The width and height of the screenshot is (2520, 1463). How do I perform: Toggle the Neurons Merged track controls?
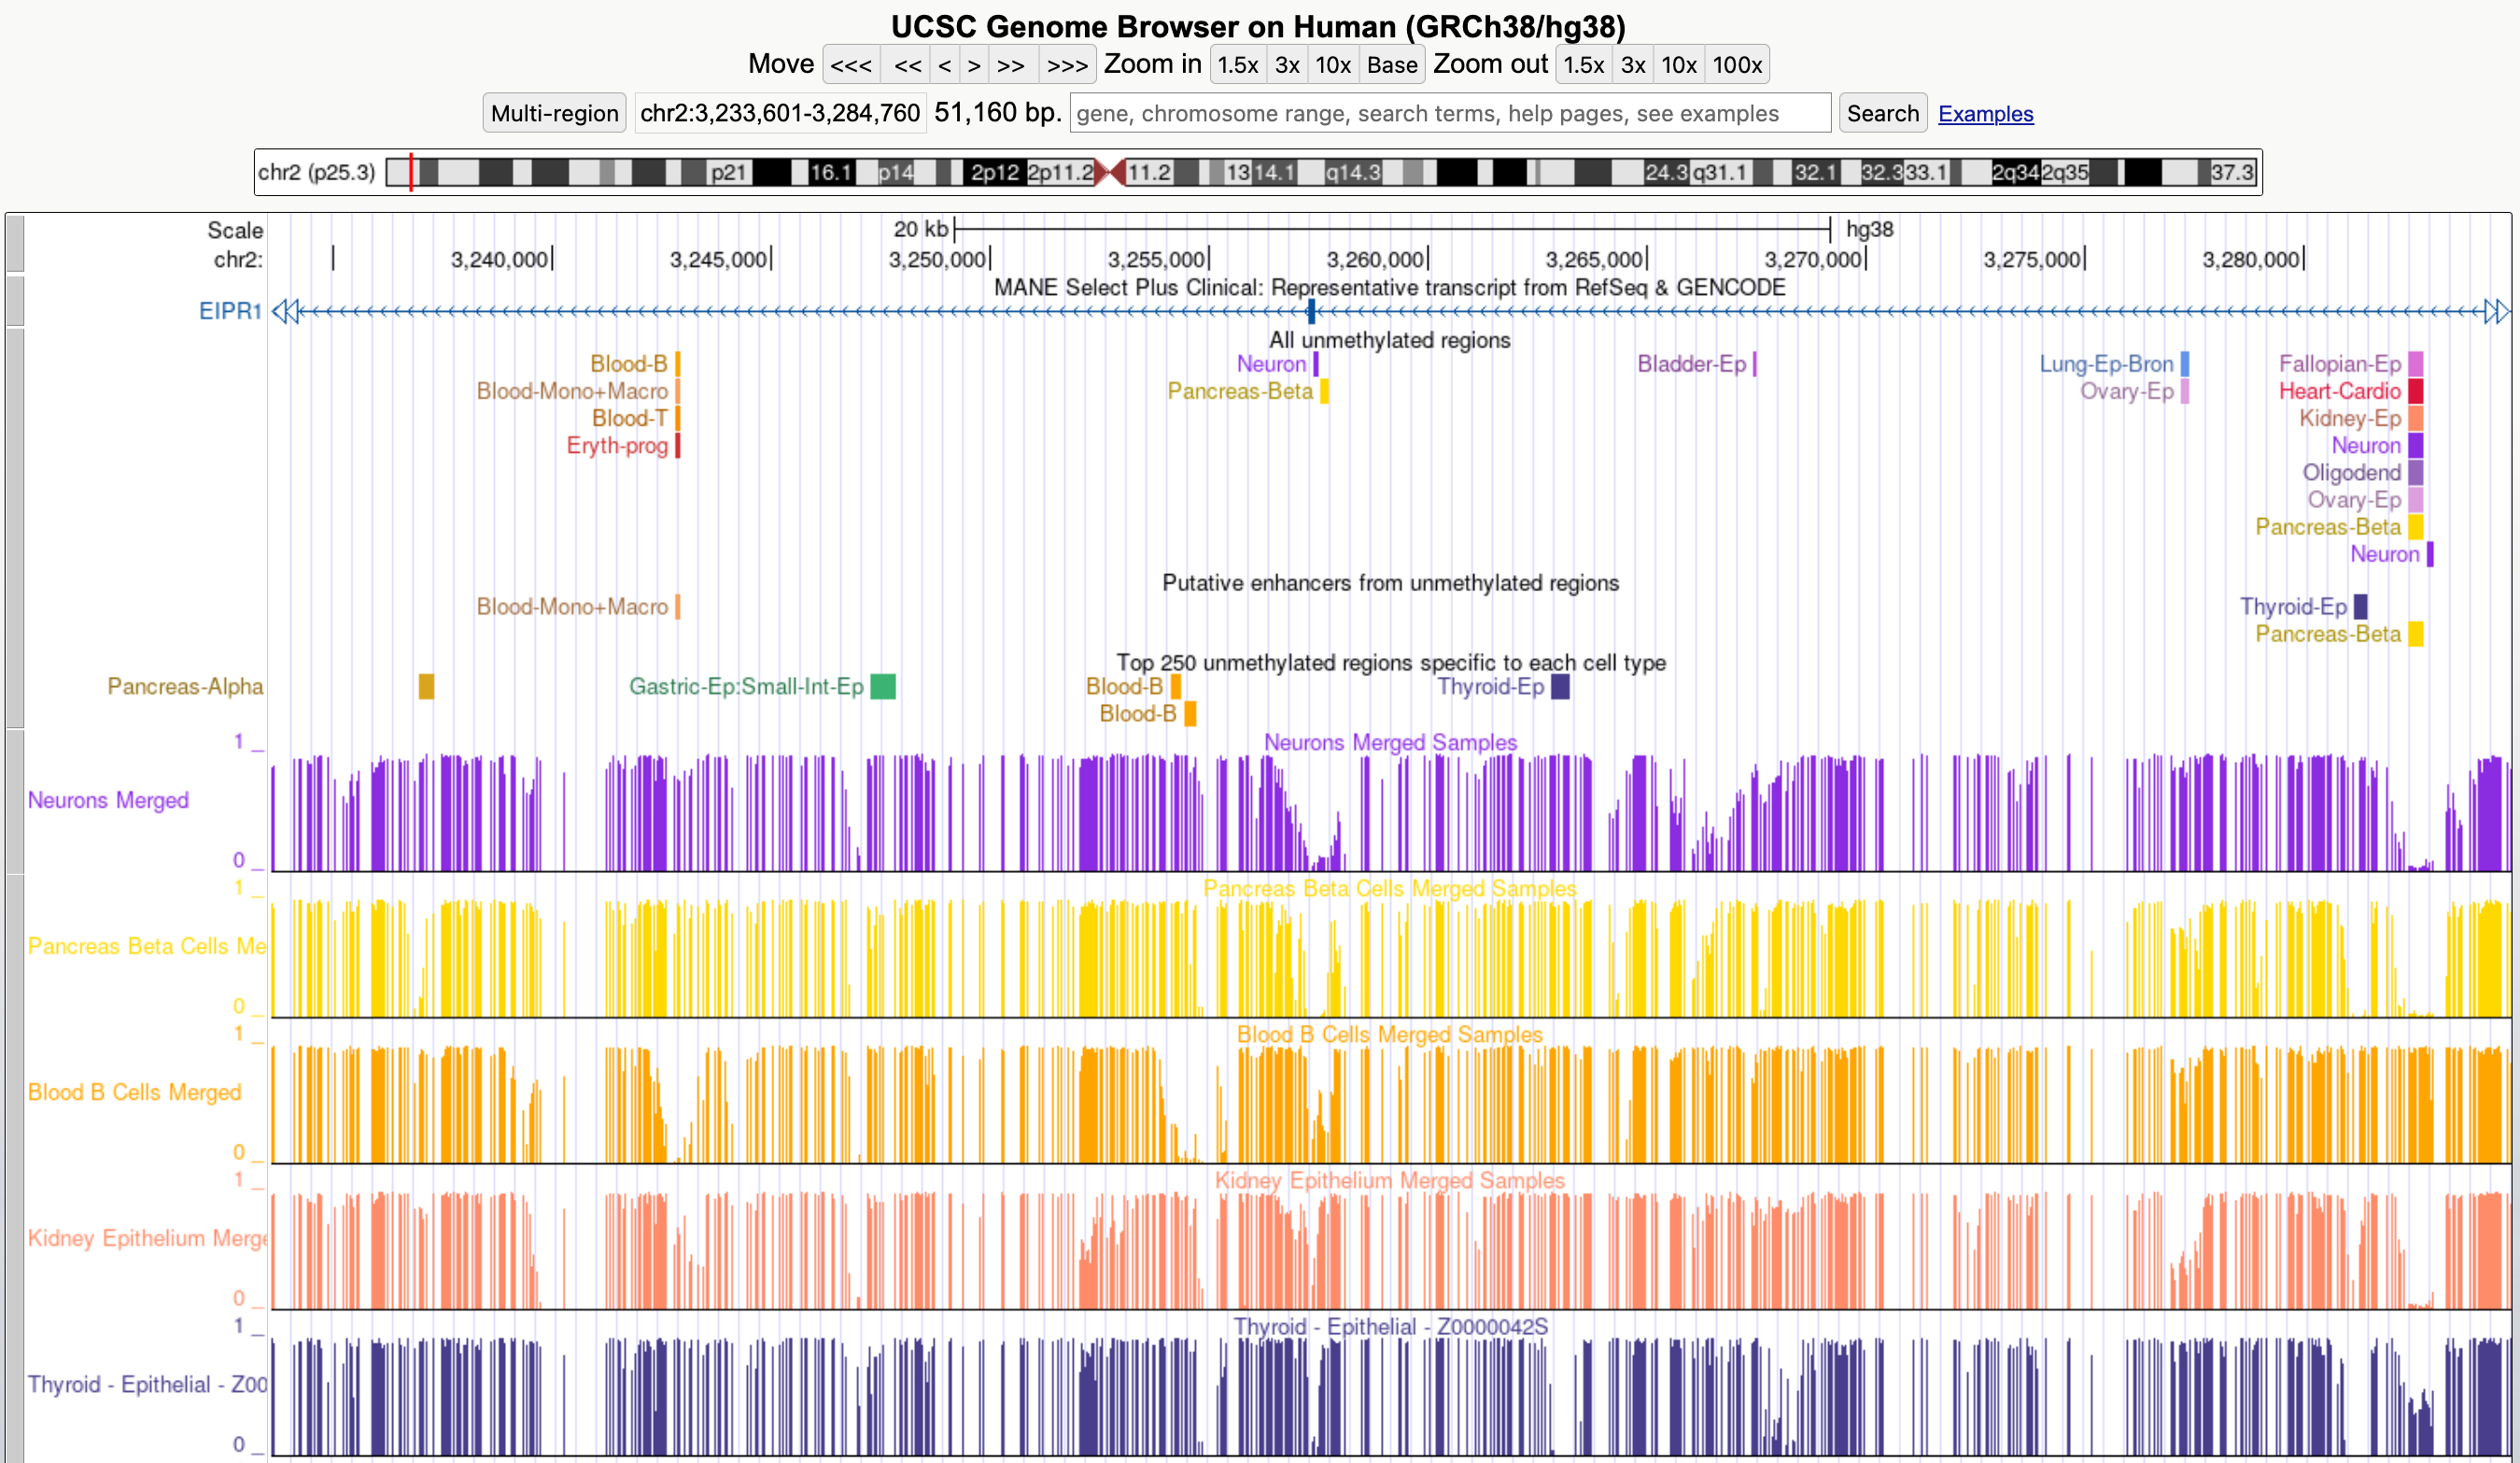click(x=108, y=799)
